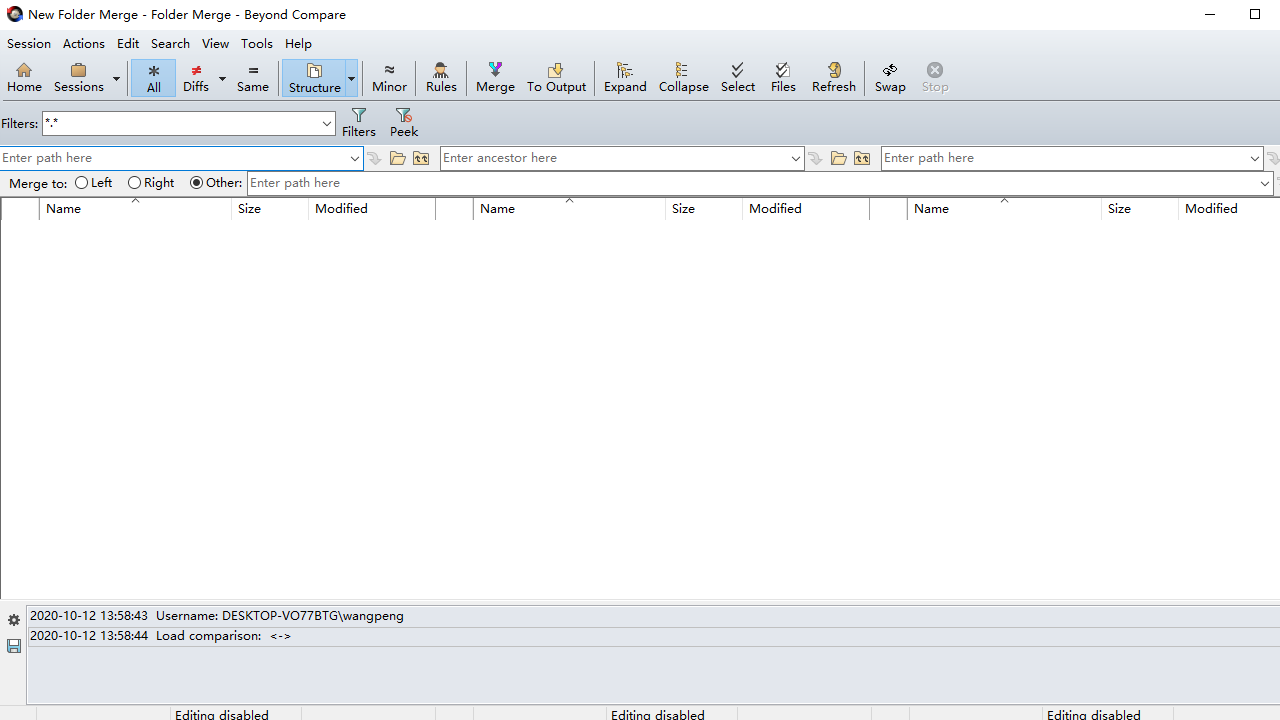Select the Right merge target radio
The image size is (1280, 720).
[134, 183]
